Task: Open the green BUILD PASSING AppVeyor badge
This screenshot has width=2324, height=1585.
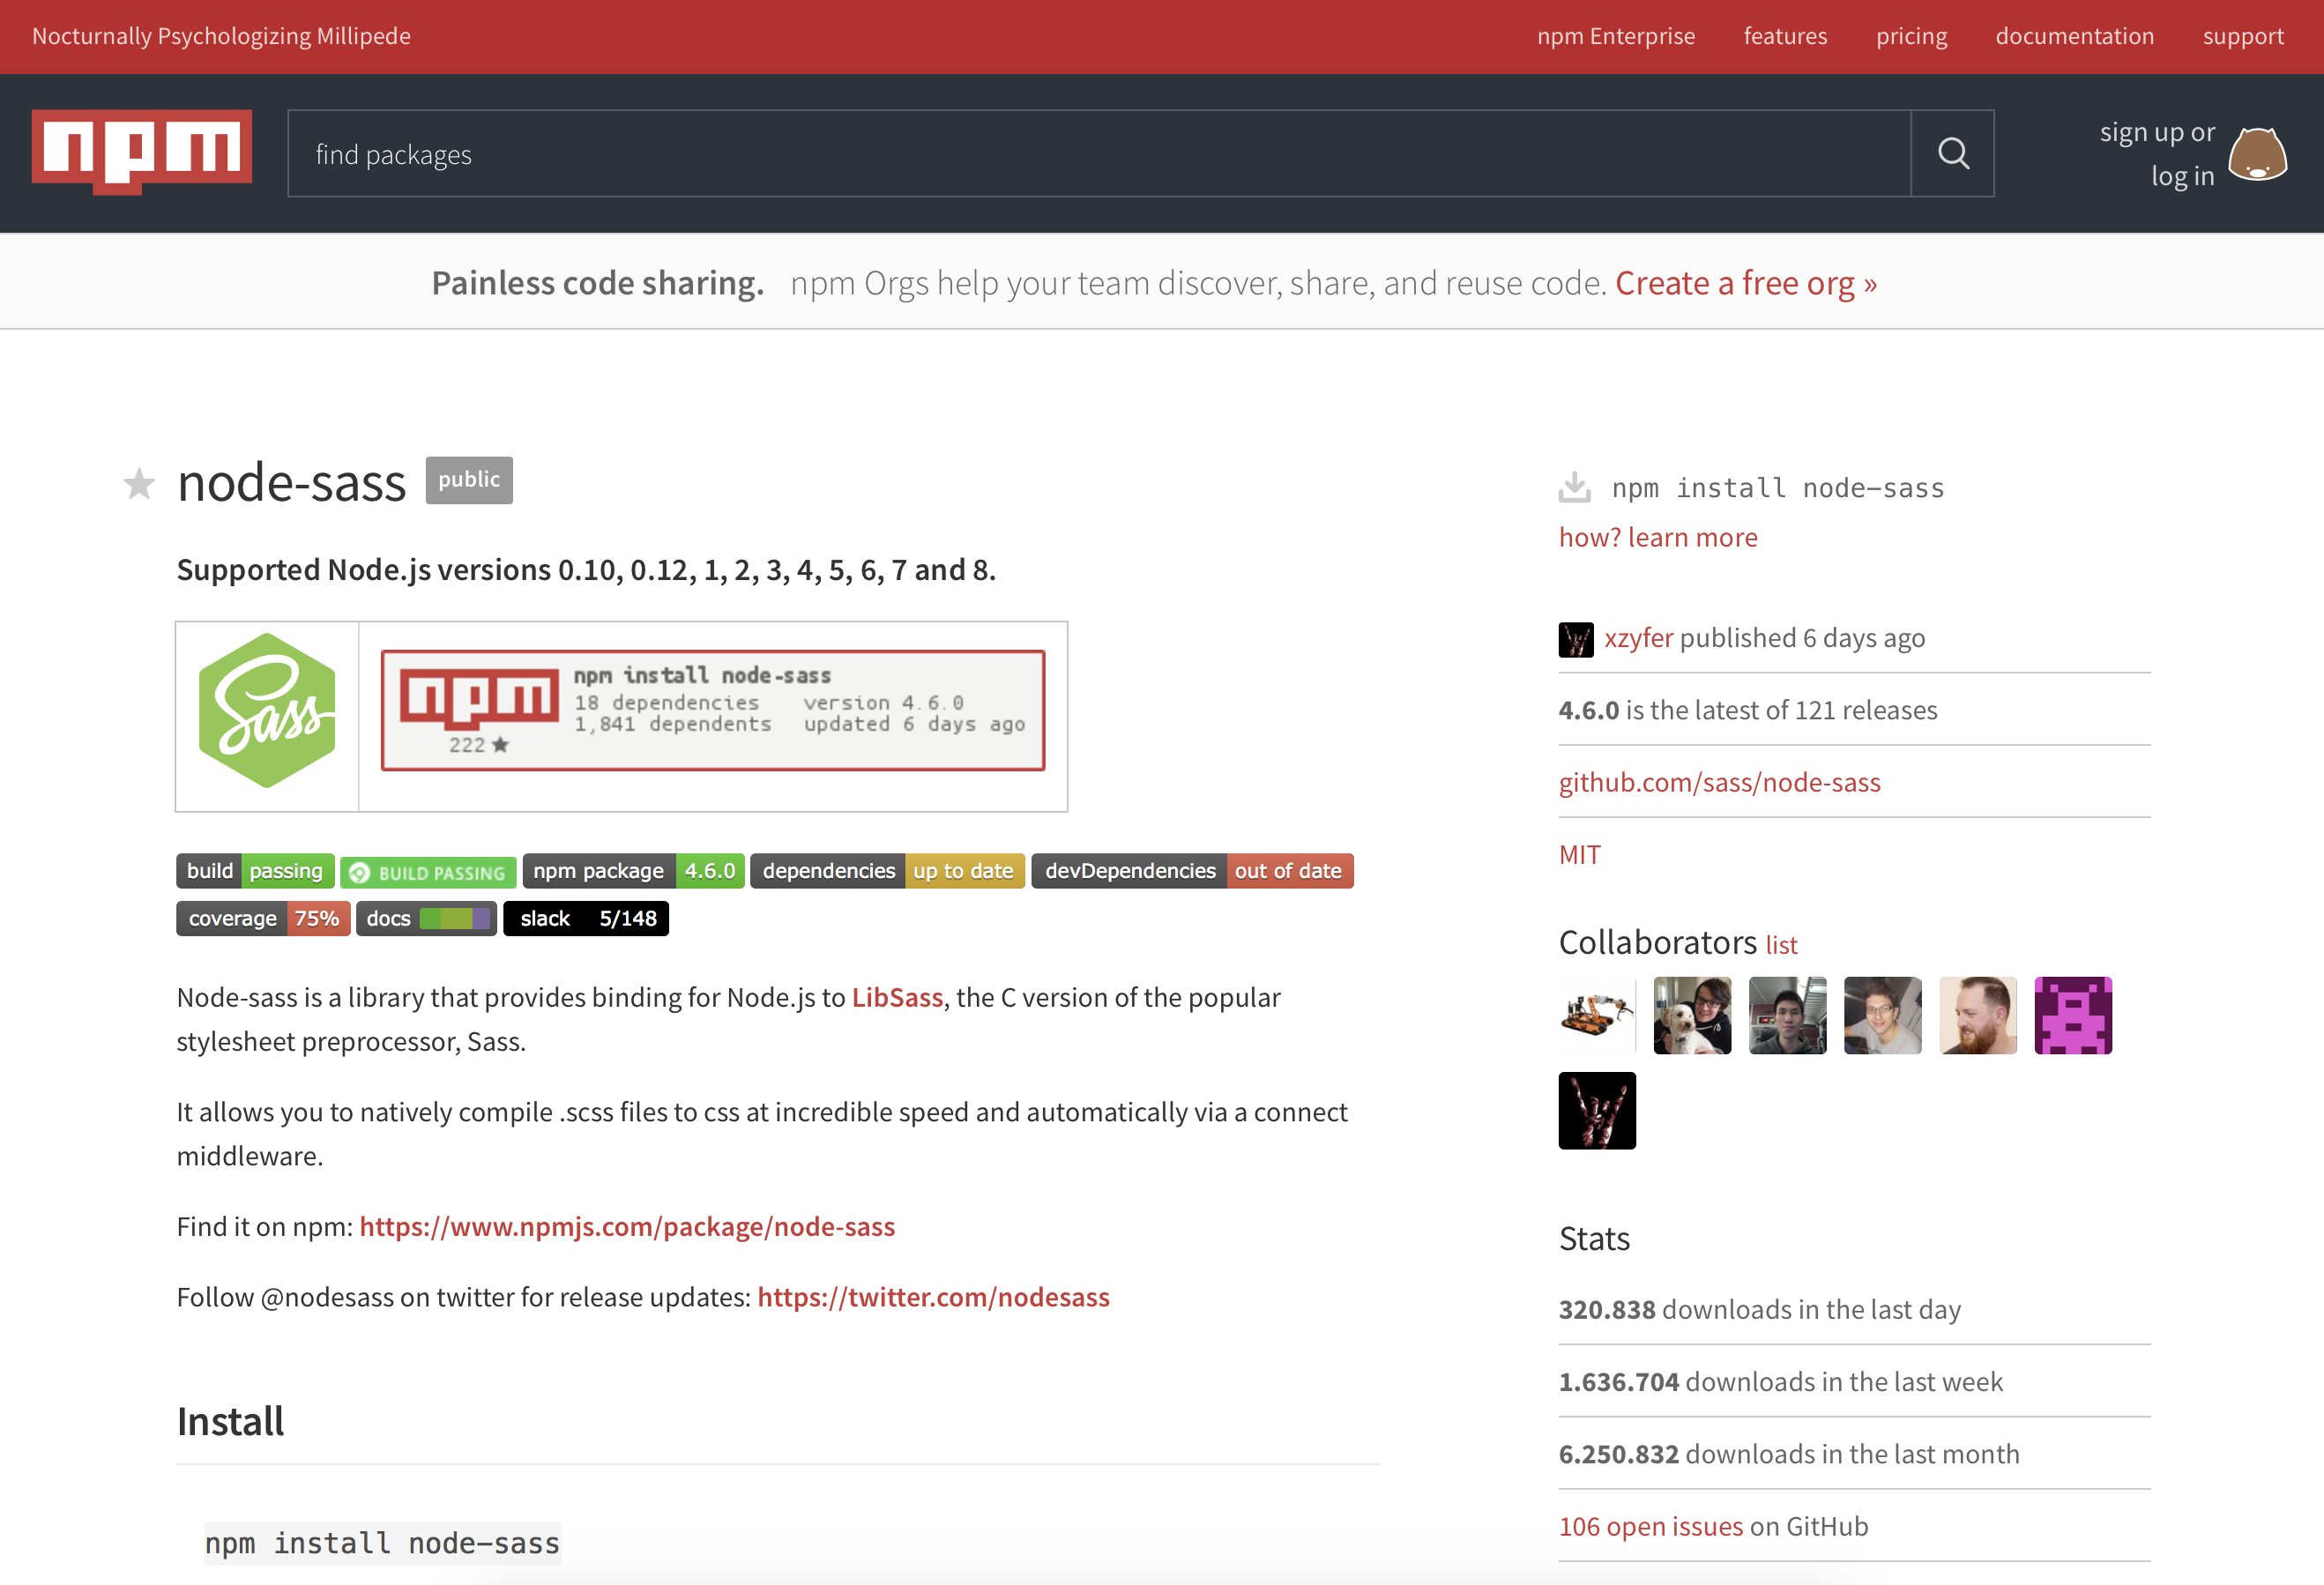Action: click(x=428, y=872)
